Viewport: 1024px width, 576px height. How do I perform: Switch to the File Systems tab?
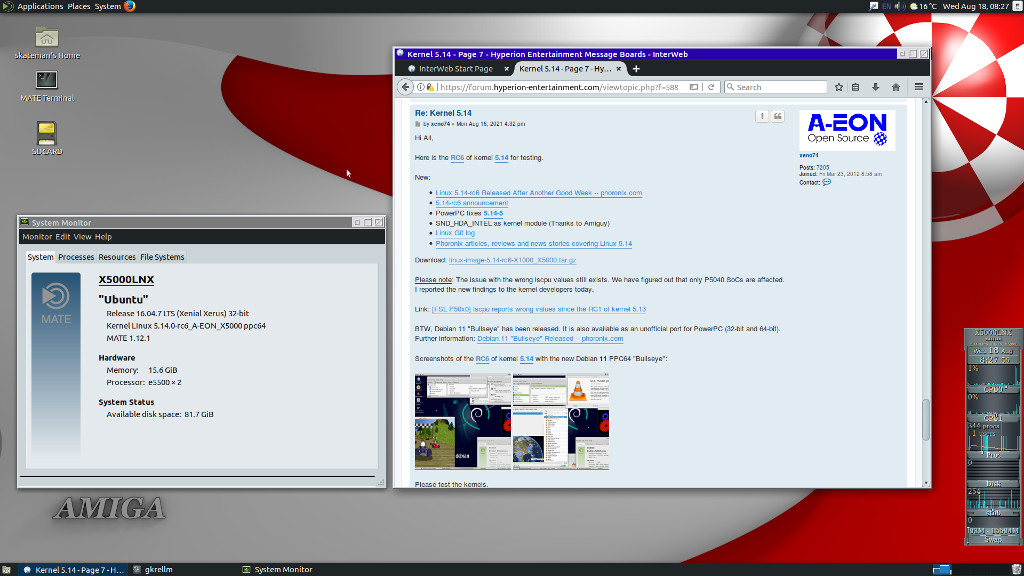pyautogui.click(x=162, y=257)
